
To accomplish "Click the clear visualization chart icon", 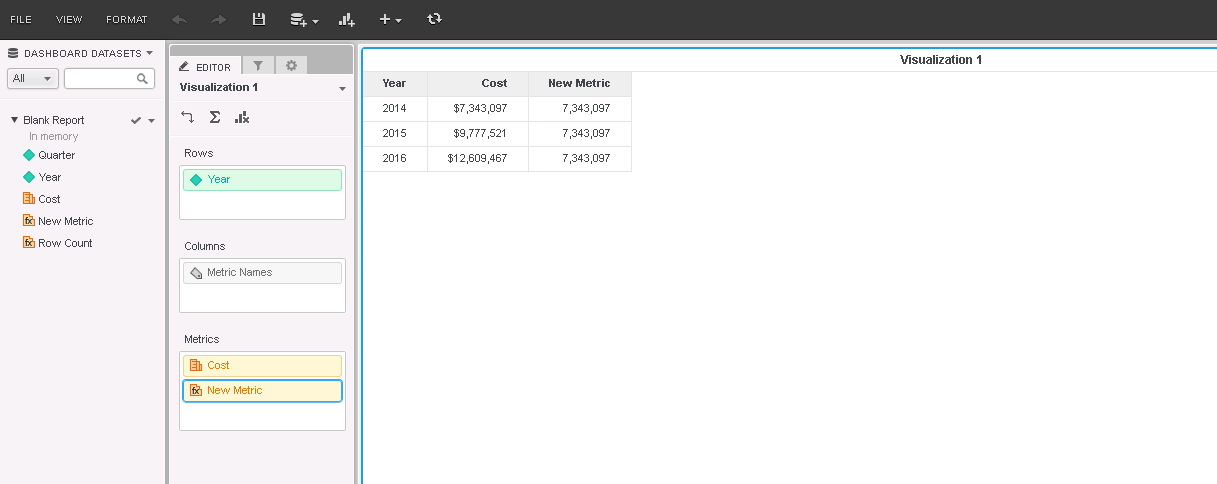I will pyautogui.click(x=241, y=117).
